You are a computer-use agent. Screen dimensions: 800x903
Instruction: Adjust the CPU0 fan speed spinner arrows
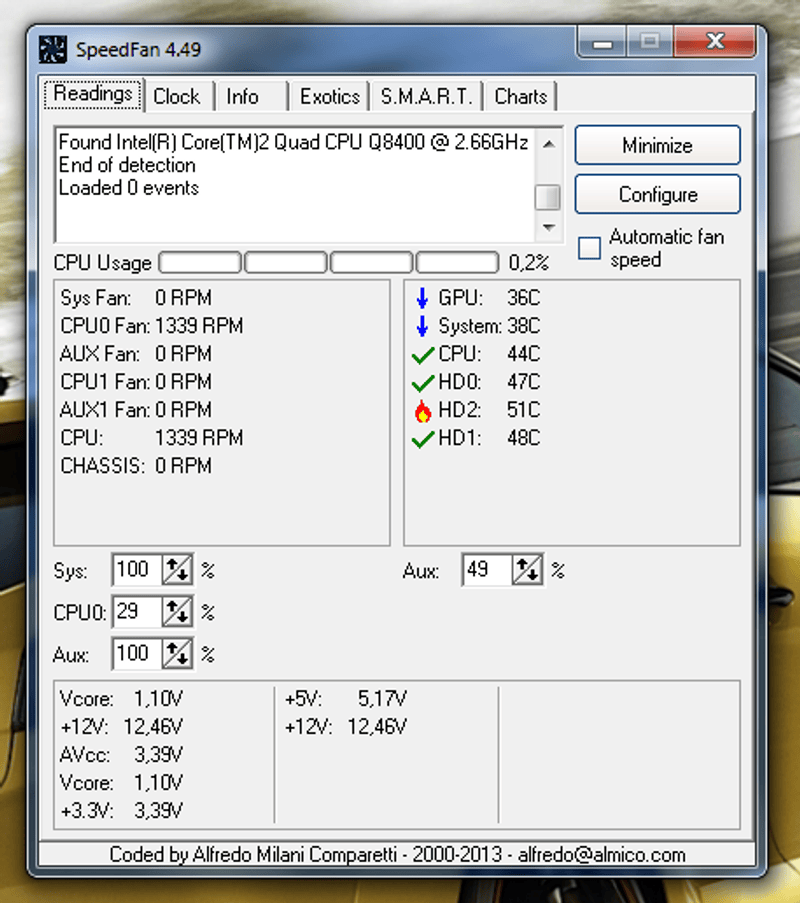tap(177, 612)
